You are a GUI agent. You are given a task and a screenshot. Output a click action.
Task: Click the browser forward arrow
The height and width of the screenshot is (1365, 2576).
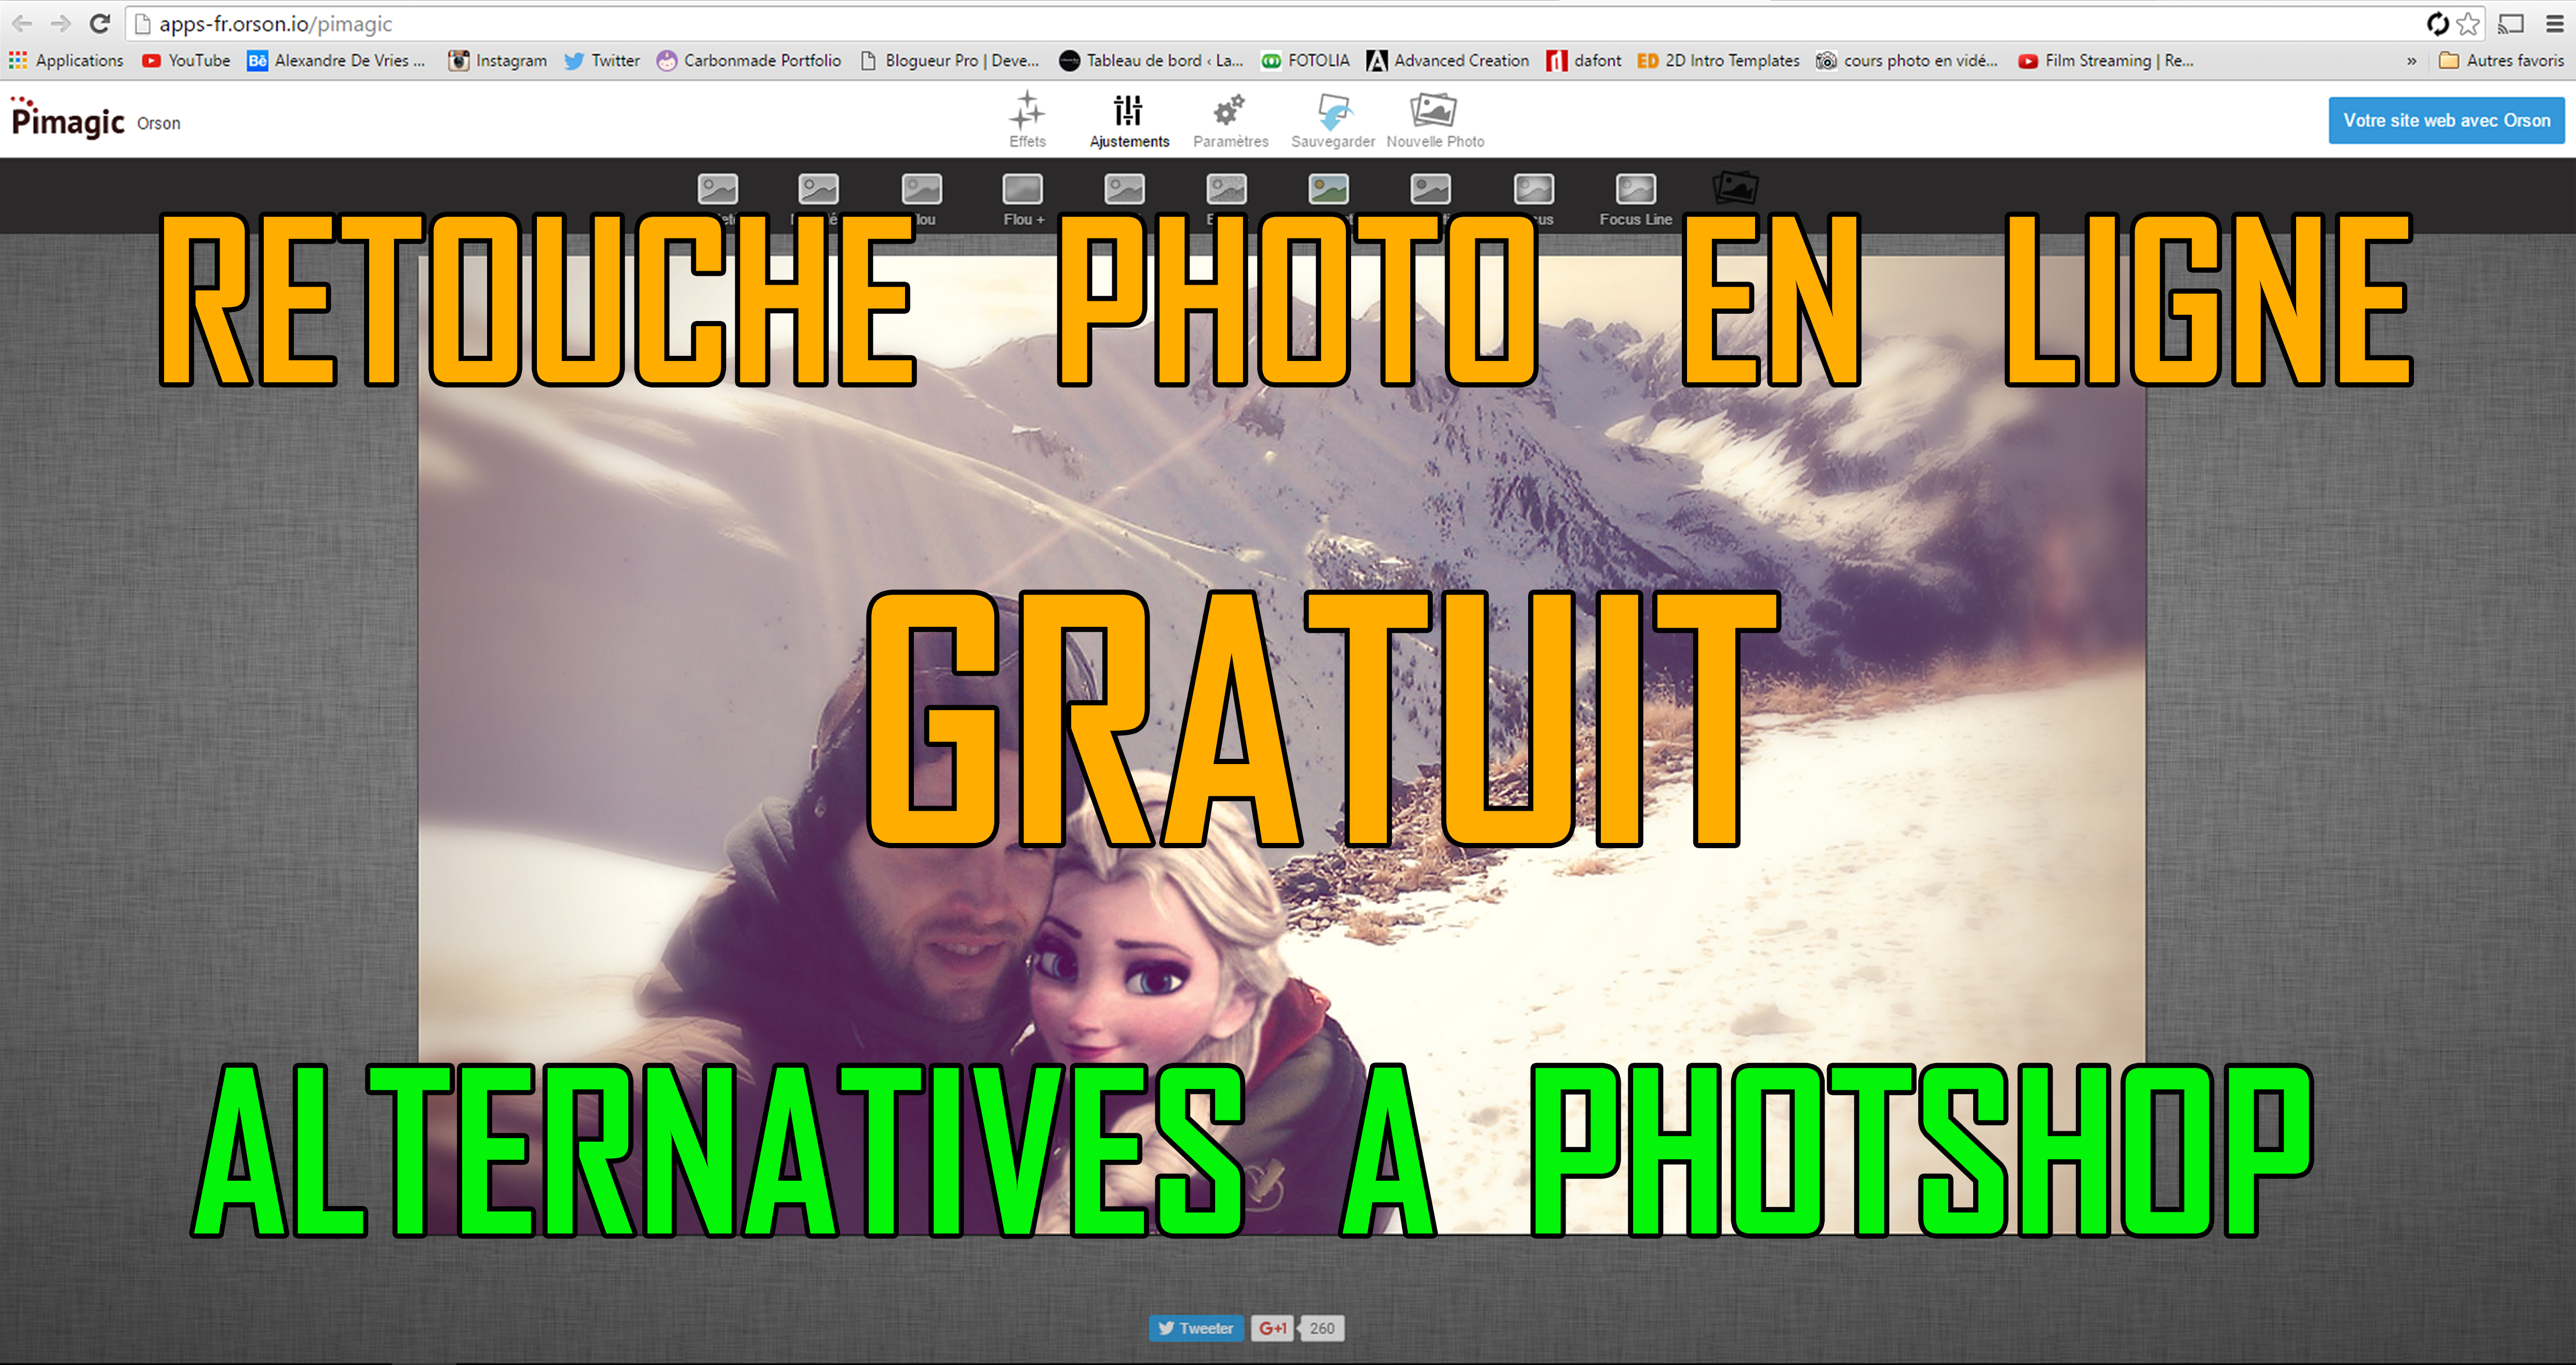[61, 23]
